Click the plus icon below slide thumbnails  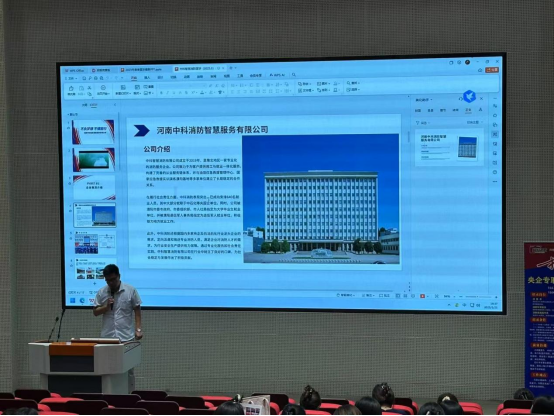pyautogui.click(x=94, y=283)
